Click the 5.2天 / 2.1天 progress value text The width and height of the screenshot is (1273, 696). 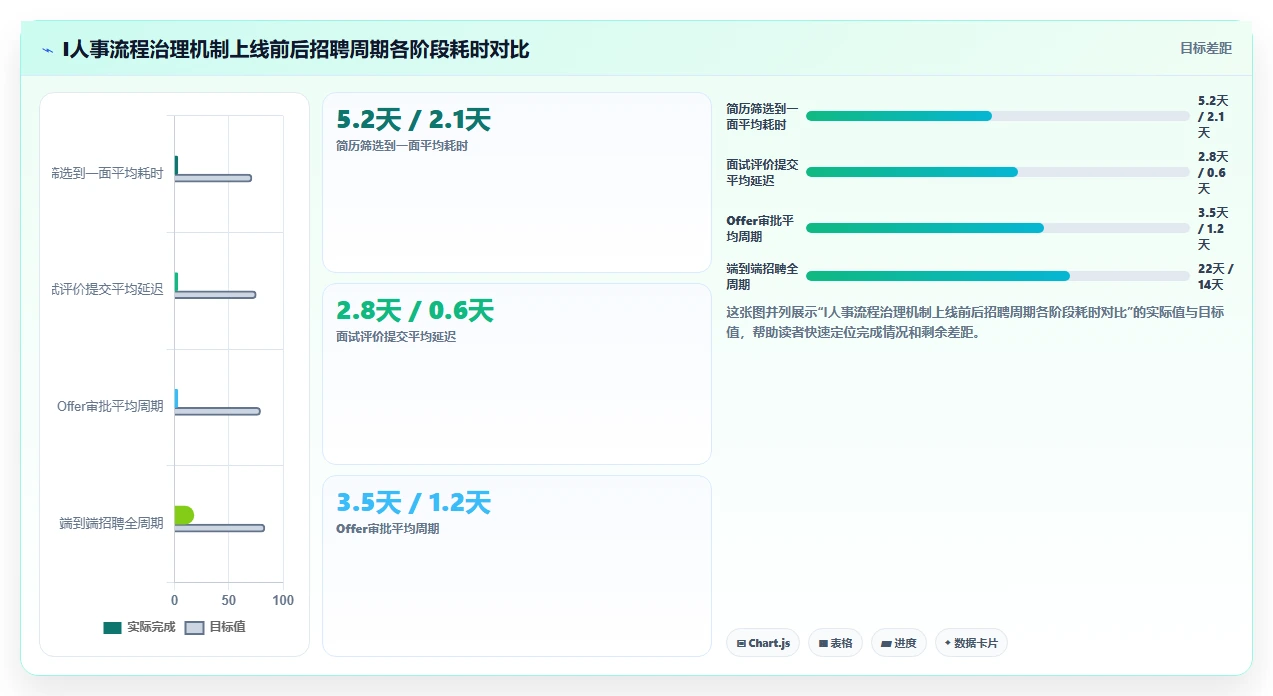1213,117
